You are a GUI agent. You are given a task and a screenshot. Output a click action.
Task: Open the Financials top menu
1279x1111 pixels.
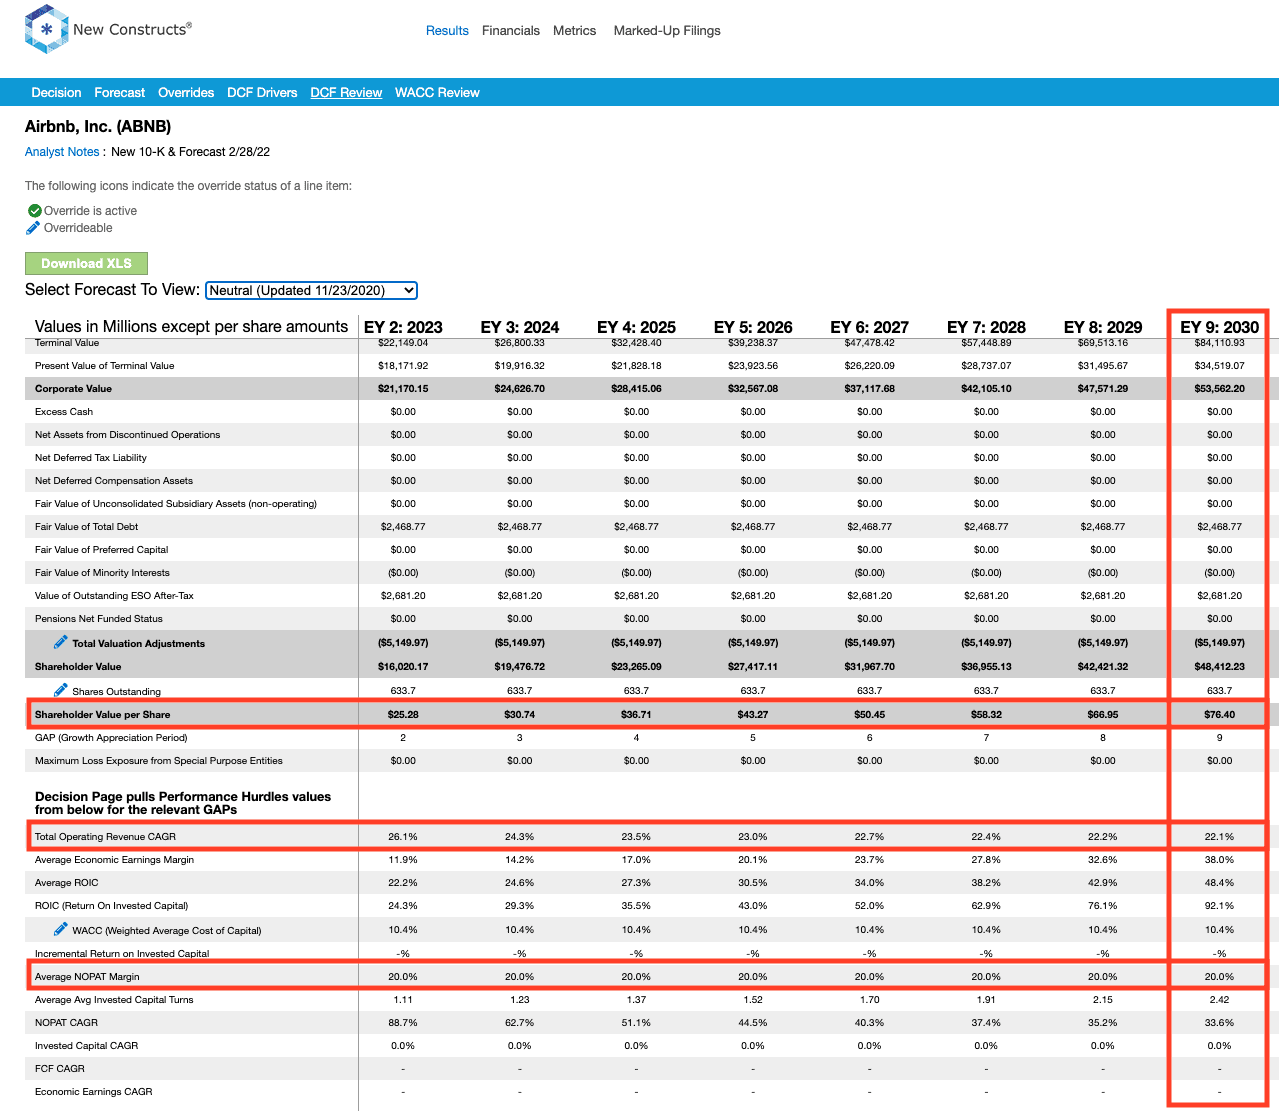[x=510, y=31]
